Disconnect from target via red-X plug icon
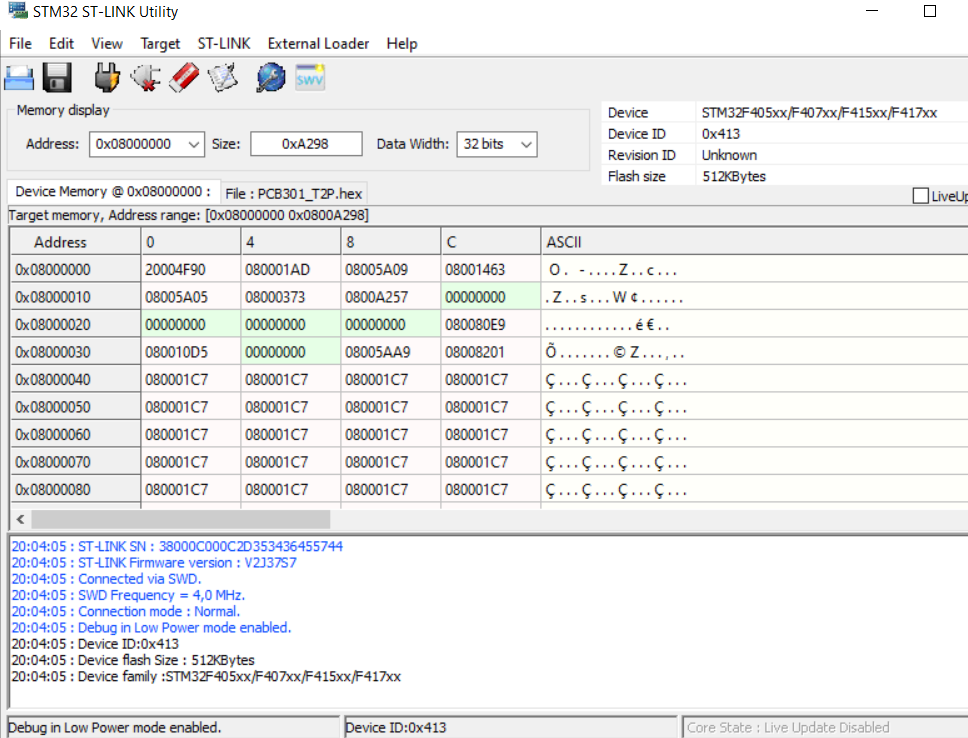 [x=145, y=77]
